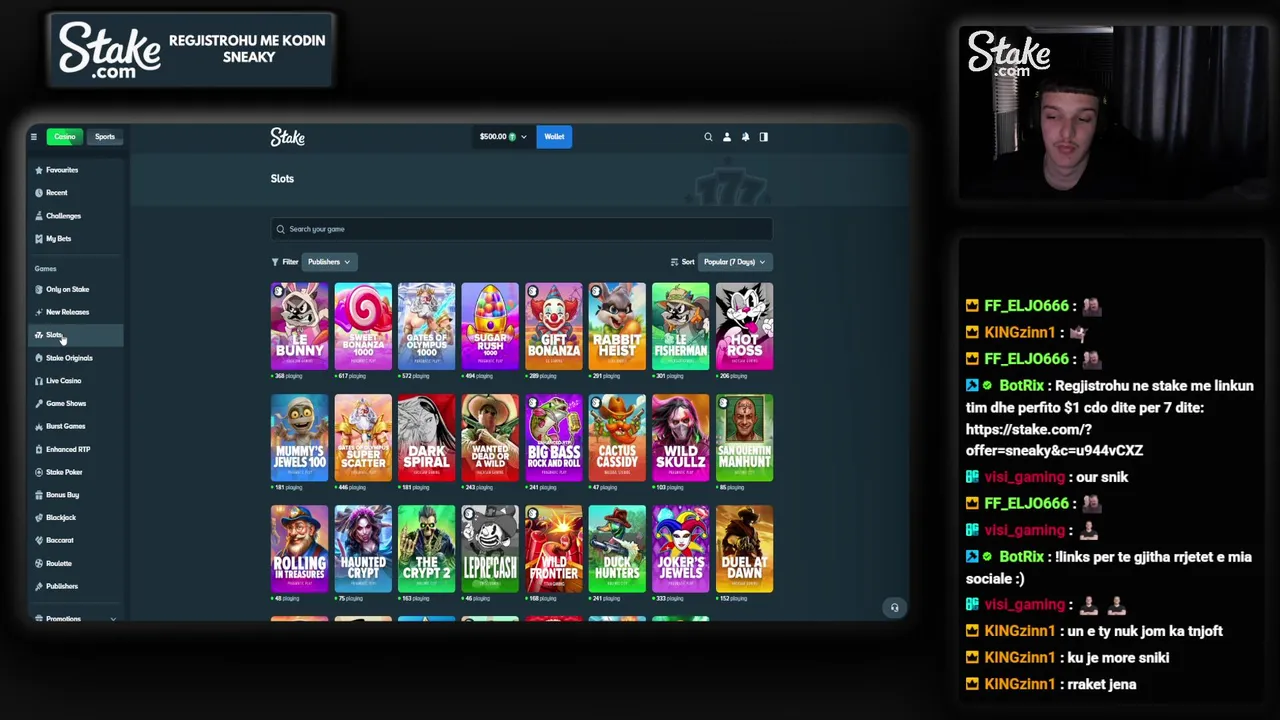Toggle the chat panel icon in header
The height and width of the screenshot is (720, 1280).
764,137
